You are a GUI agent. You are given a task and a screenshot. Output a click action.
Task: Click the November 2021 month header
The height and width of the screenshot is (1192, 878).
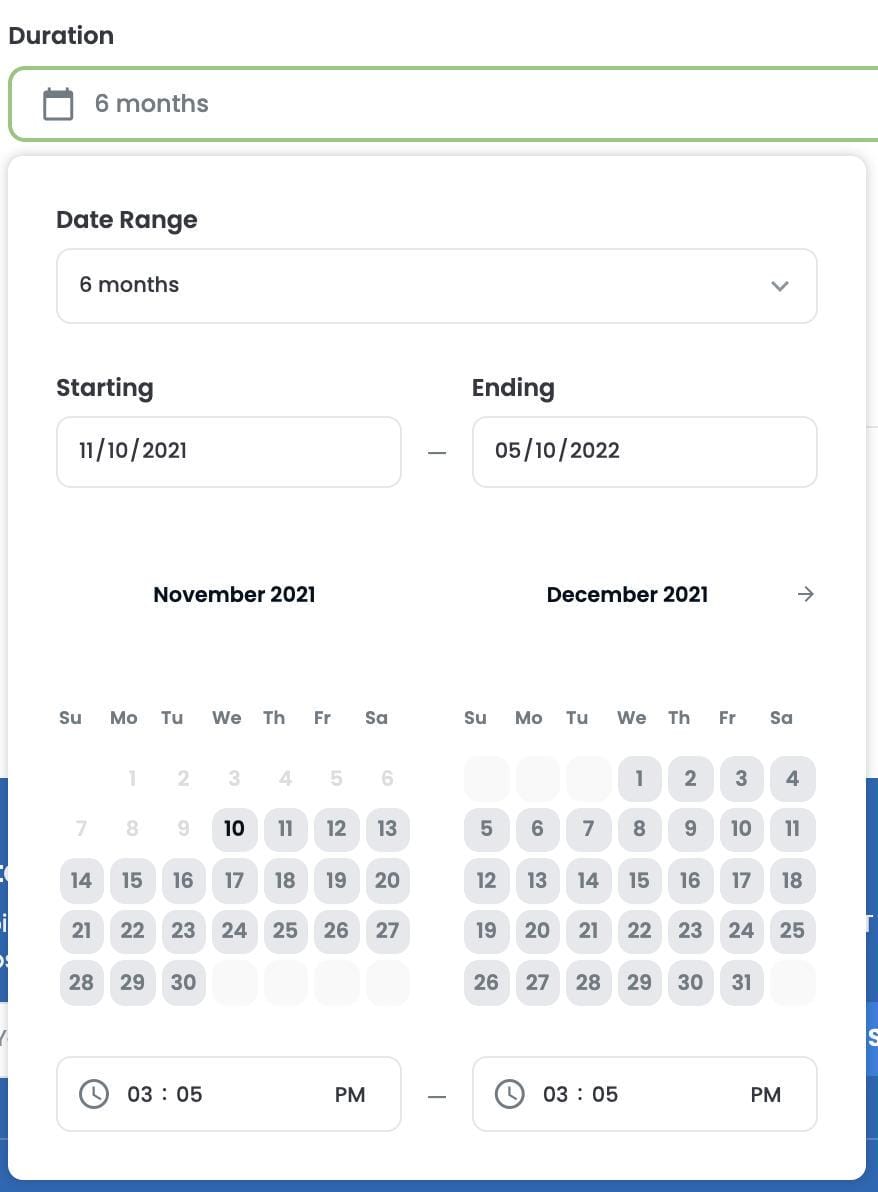(234, 594)
